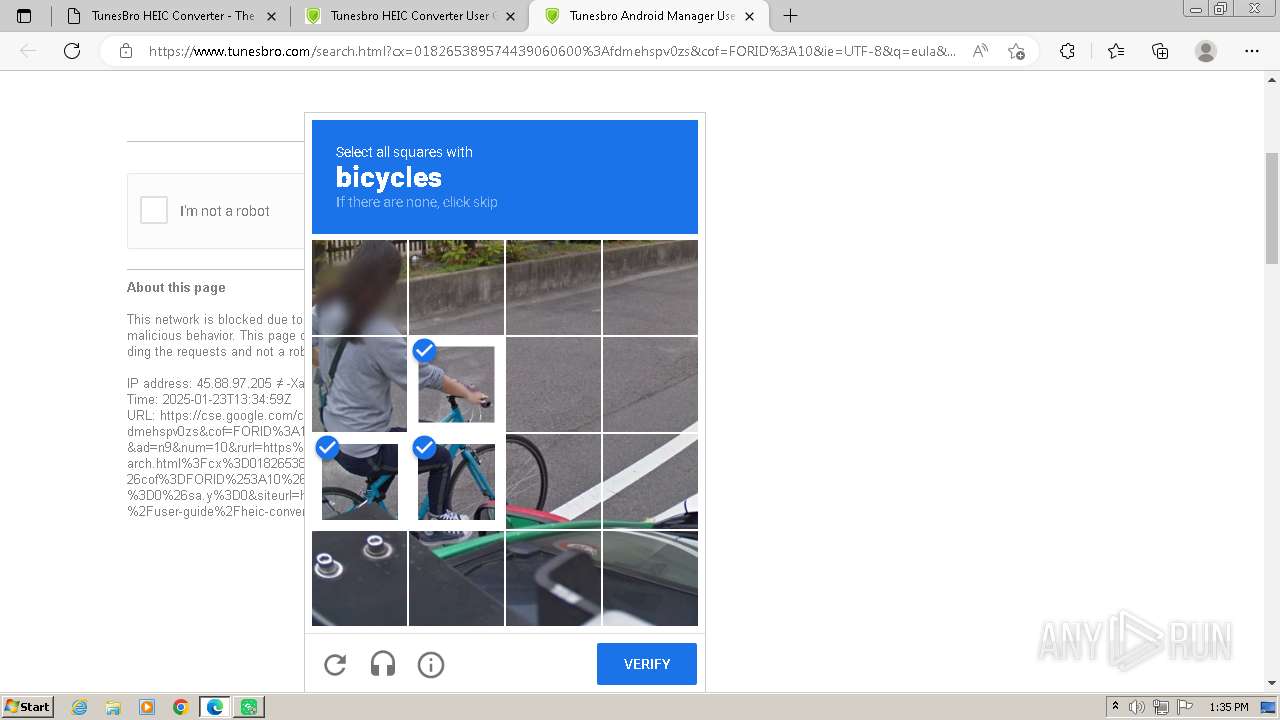Close the TunesBro HEIC Converter - The tab
The image size is (1280, 720).
271,16
